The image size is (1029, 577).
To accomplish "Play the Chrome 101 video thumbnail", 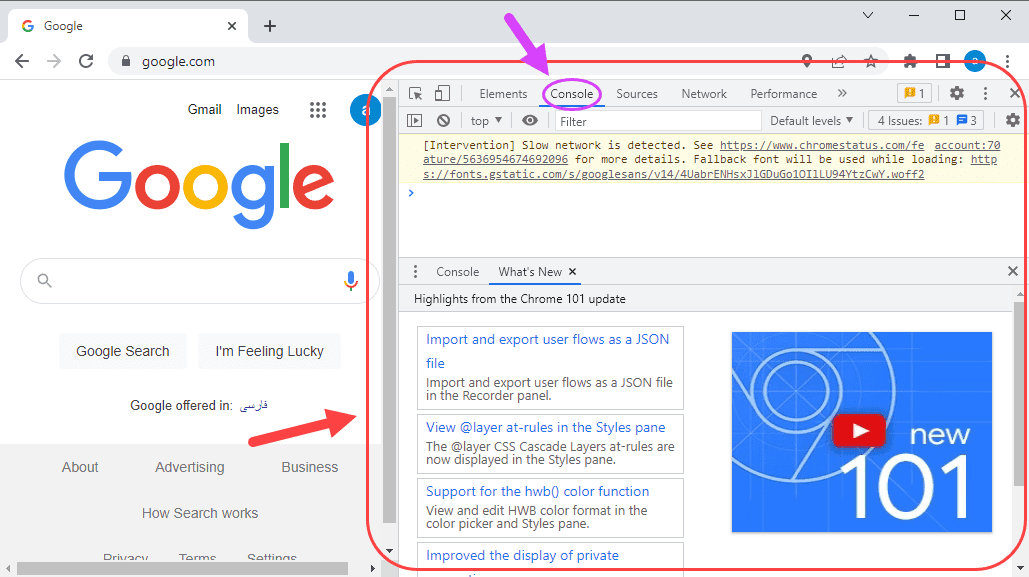I will (859, 431).
